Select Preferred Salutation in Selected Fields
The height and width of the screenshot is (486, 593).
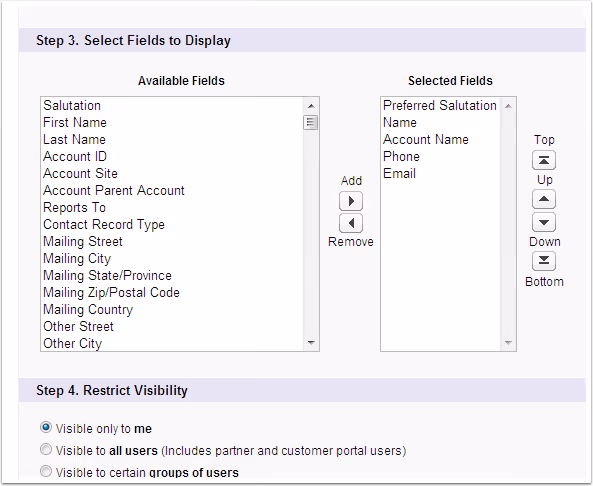point(441,106)
